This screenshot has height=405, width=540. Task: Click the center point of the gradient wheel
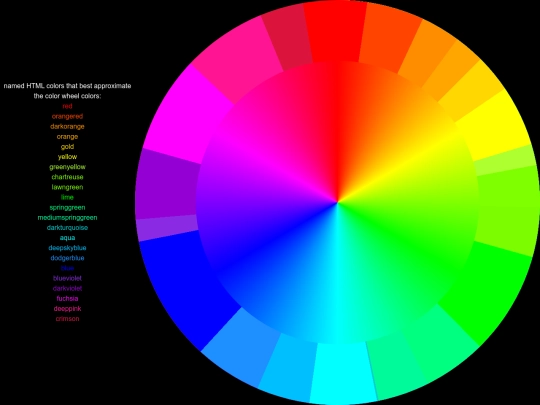338,202
